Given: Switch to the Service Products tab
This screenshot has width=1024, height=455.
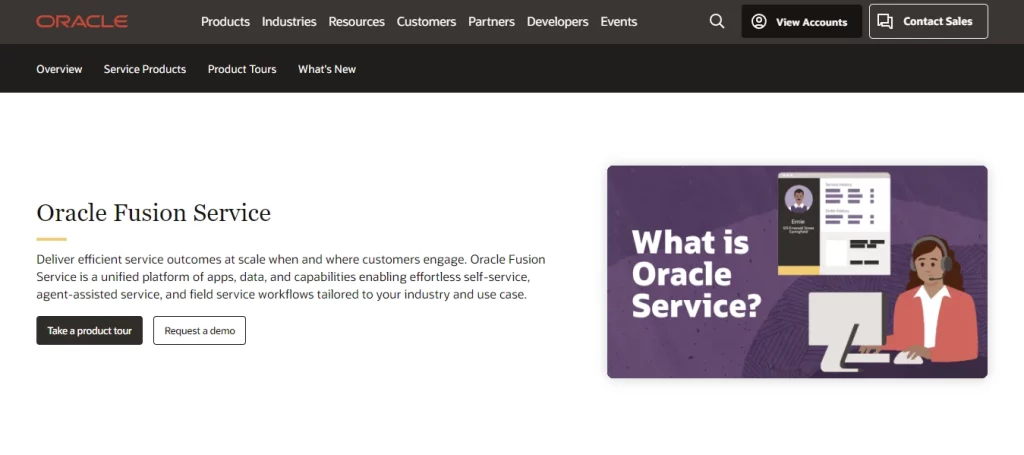Looking at the screenshot, I should click(145, 69).
